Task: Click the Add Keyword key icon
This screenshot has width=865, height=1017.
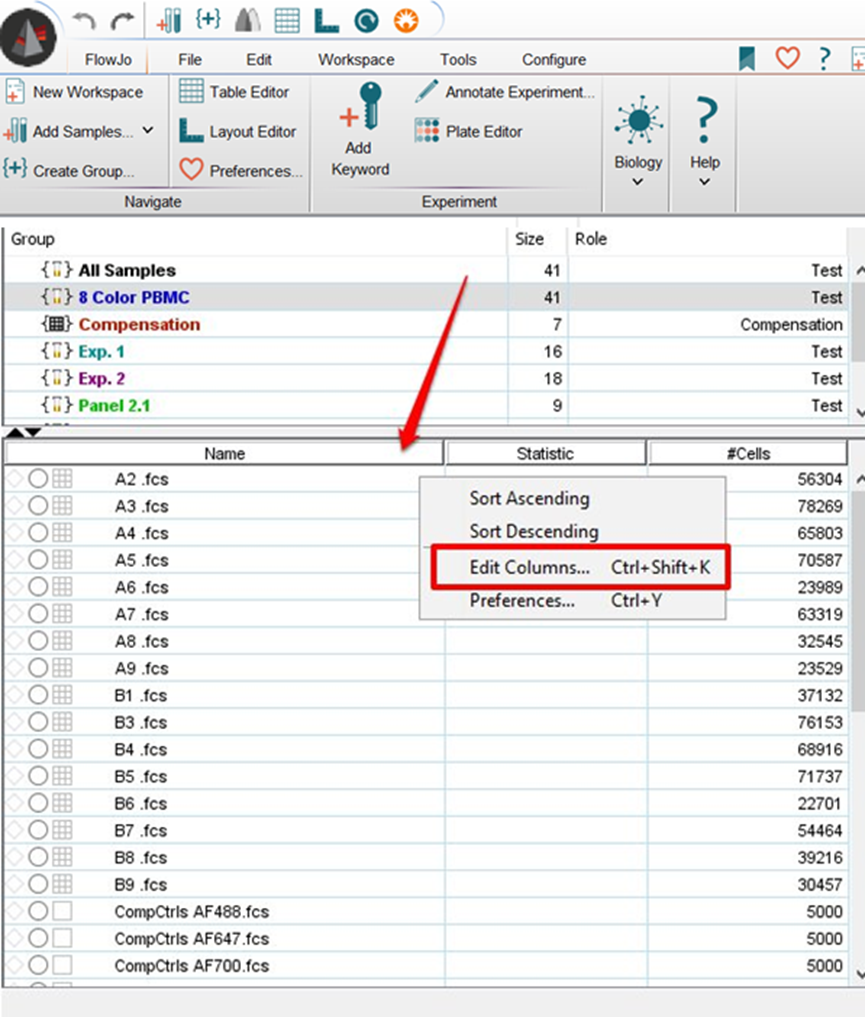Action: tap(362, 106)
